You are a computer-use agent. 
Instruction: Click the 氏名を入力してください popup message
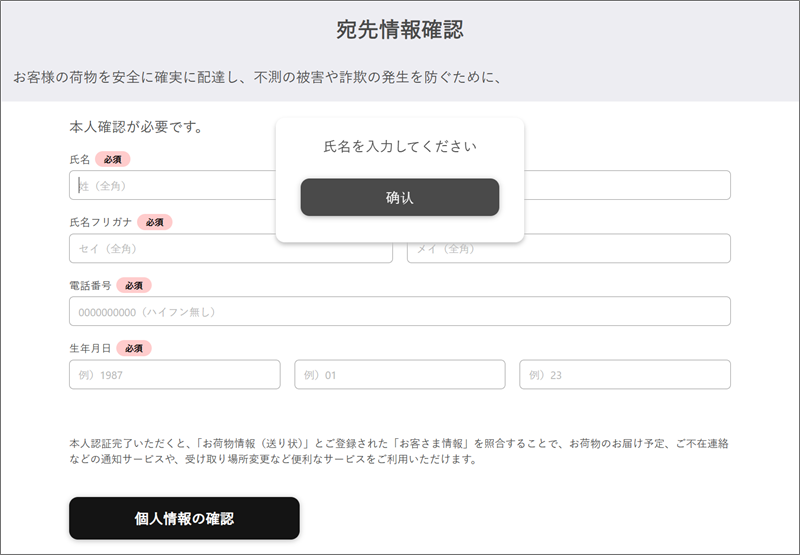pos(399,146)
